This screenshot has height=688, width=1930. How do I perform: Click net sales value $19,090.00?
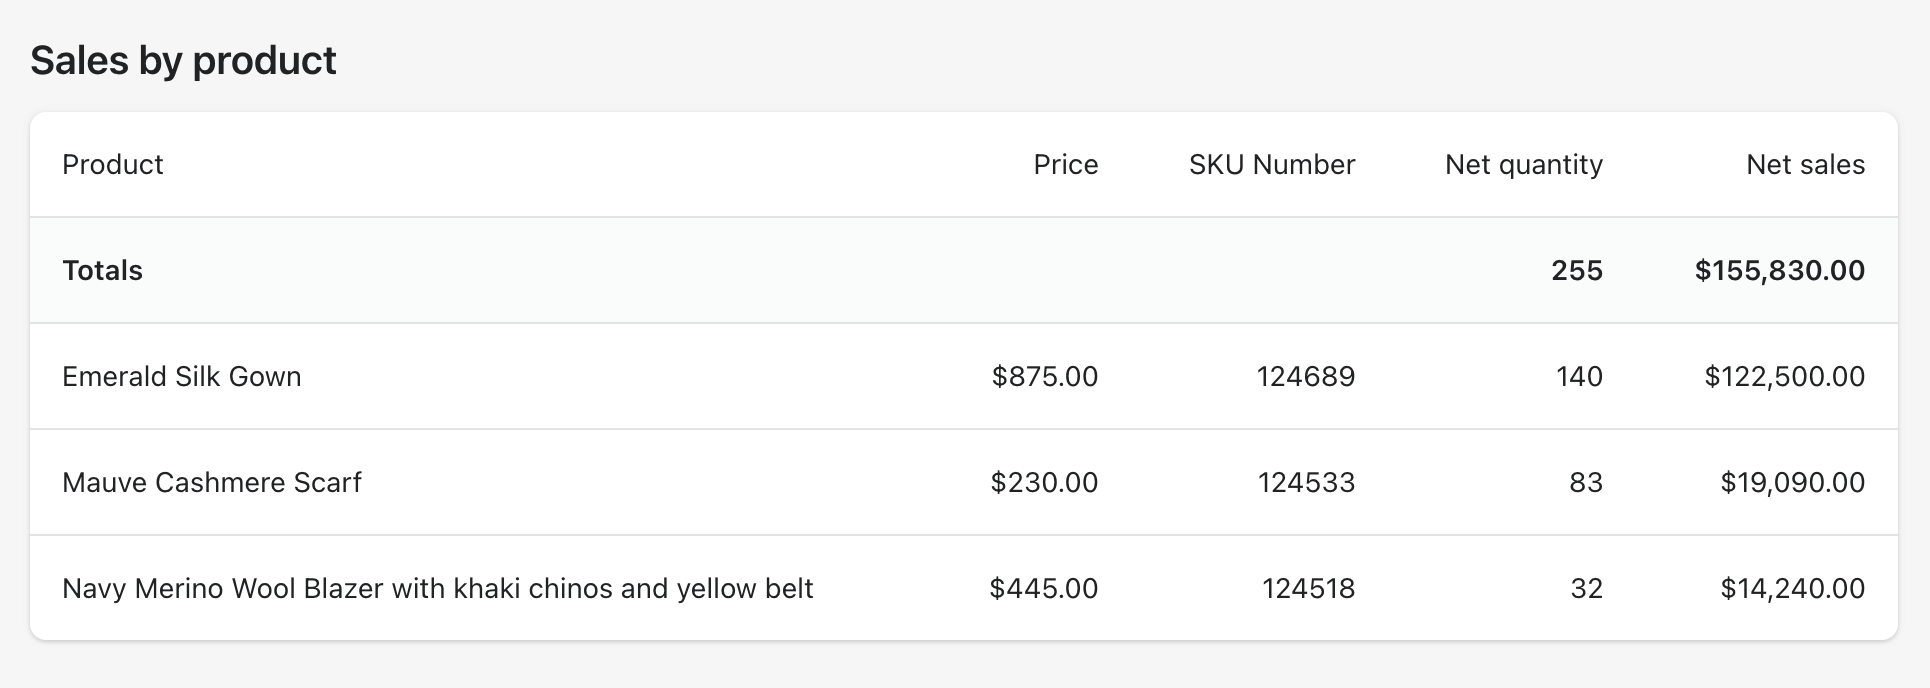[x=1791, y=482]
